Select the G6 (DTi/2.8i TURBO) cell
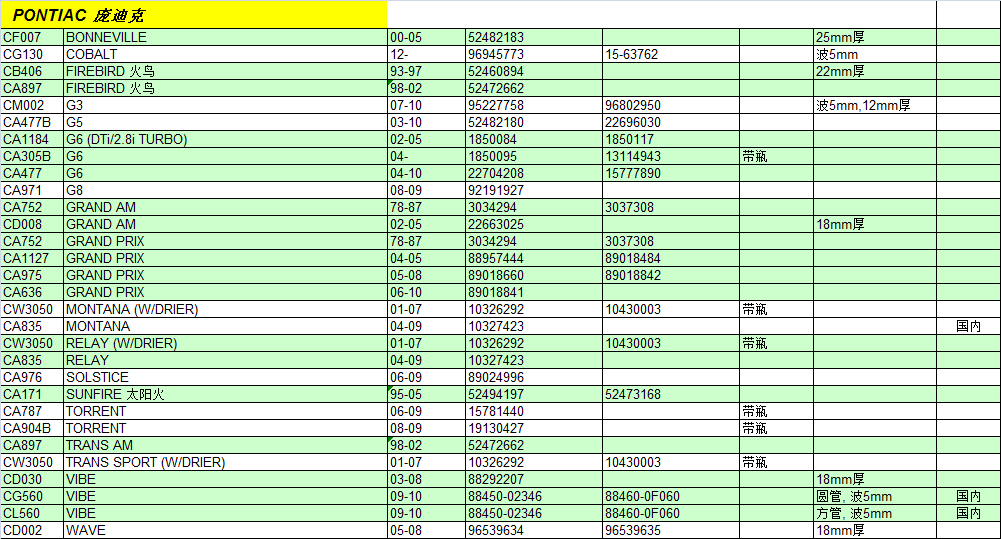The image size is (1001, 539). pyautogui.click(x=225, y=139)
